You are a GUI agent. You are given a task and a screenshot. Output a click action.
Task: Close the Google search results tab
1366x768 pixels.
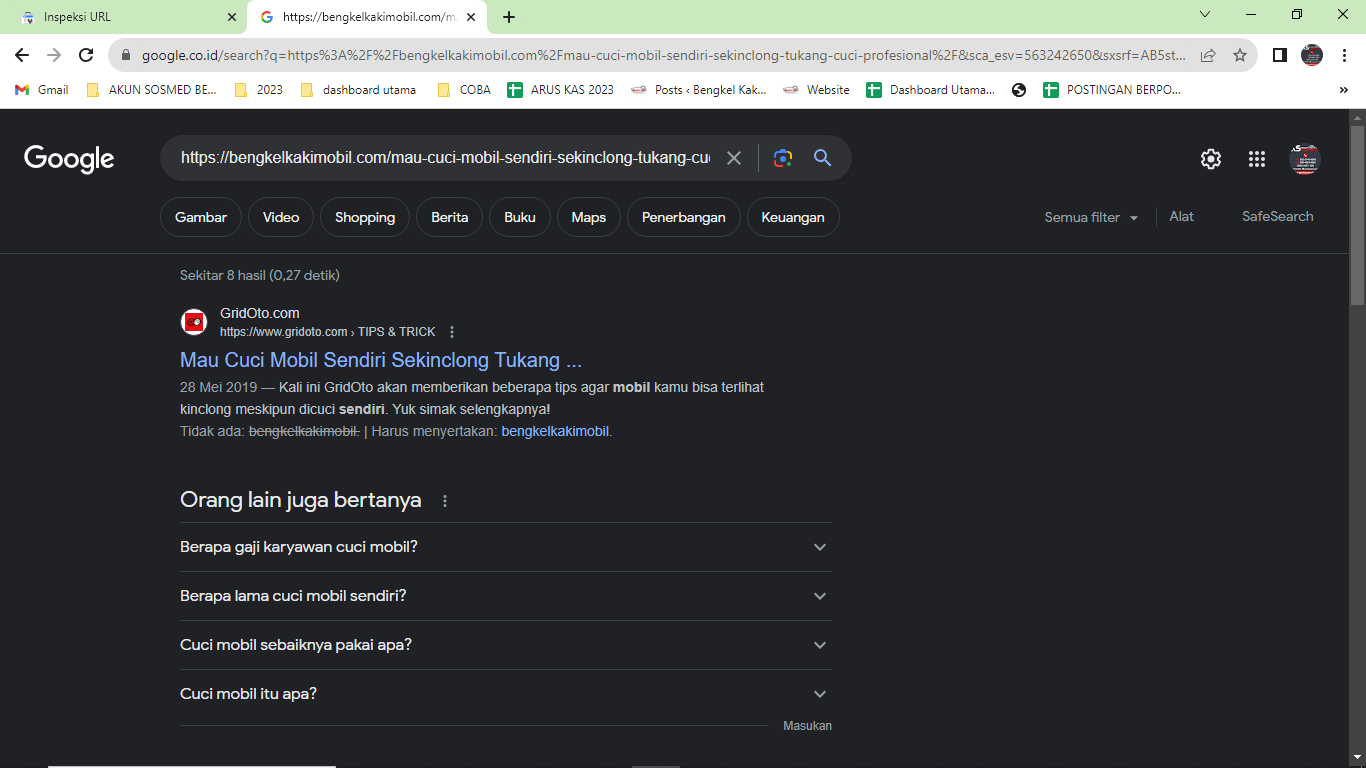pos(471,17)
